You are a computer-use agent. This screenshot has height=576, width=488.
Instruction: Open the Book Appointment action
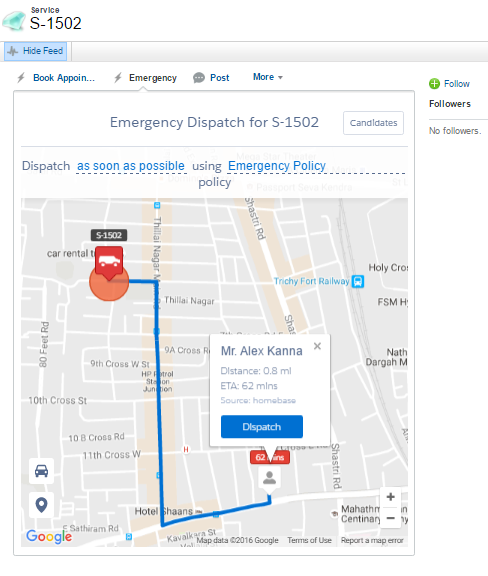[x=64, y=78]
